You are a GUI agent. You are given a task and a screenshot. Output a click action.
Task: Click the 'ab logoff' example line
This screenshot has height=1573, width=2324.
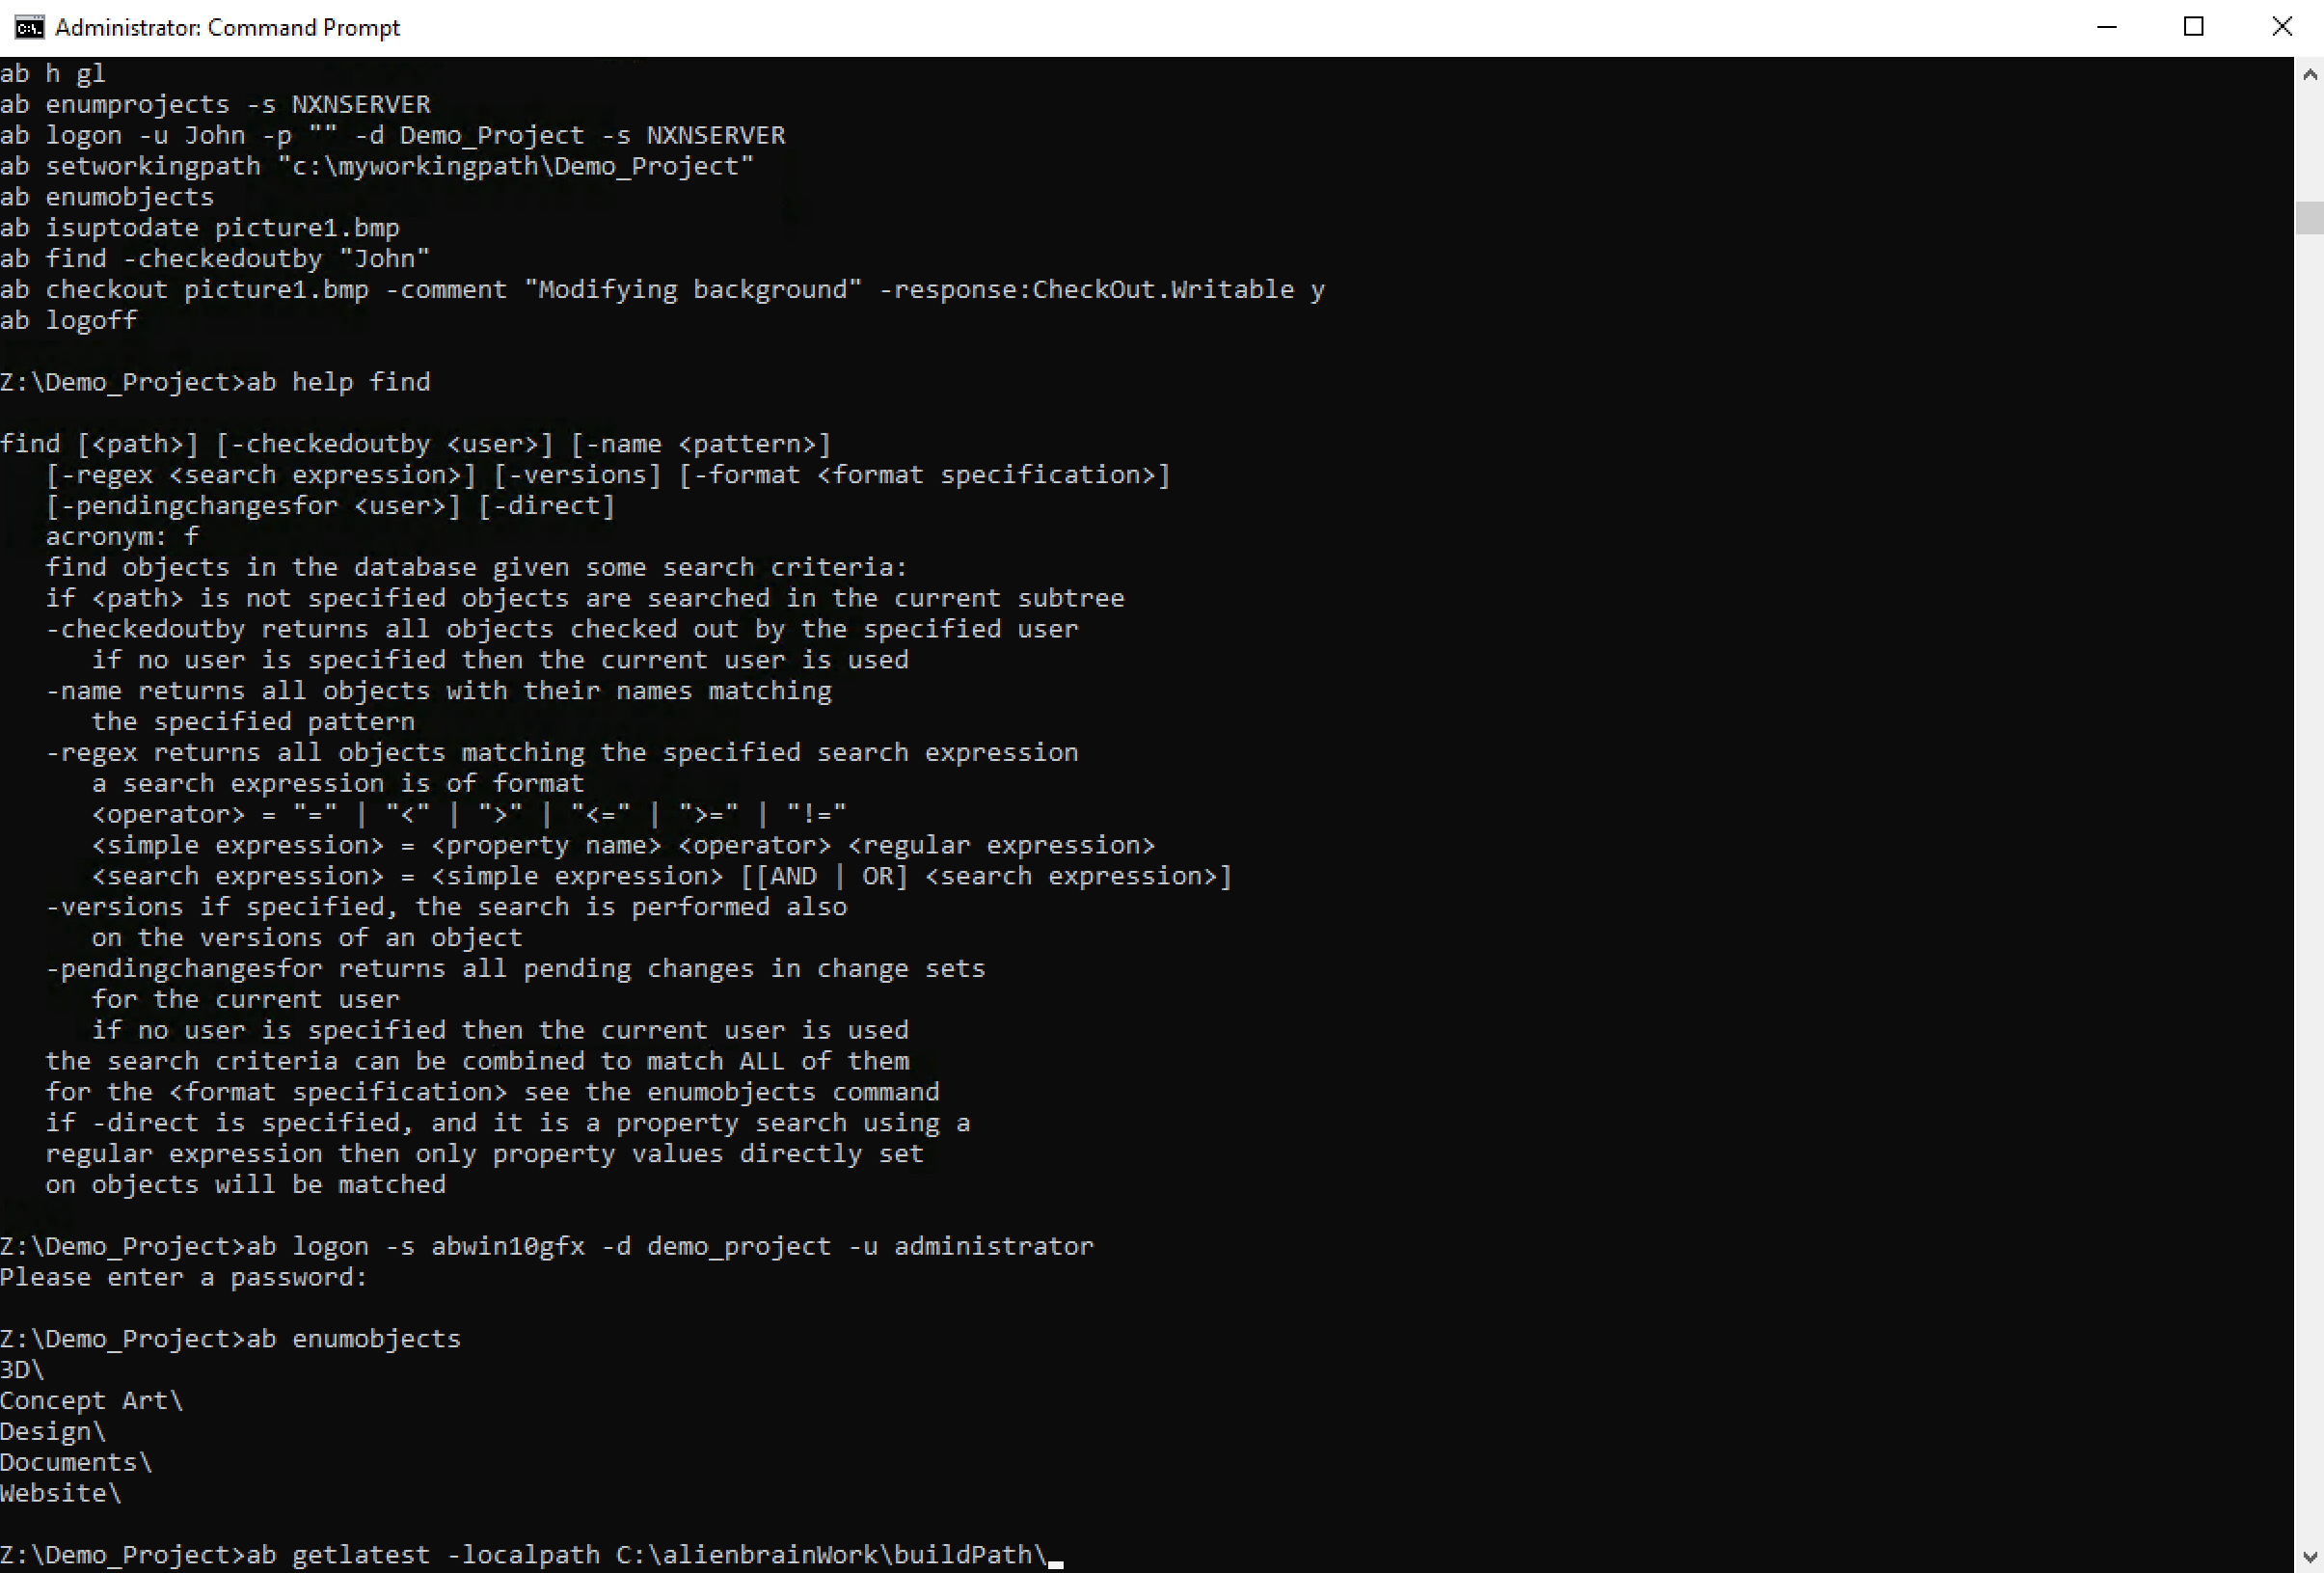(x=69, y=320)
